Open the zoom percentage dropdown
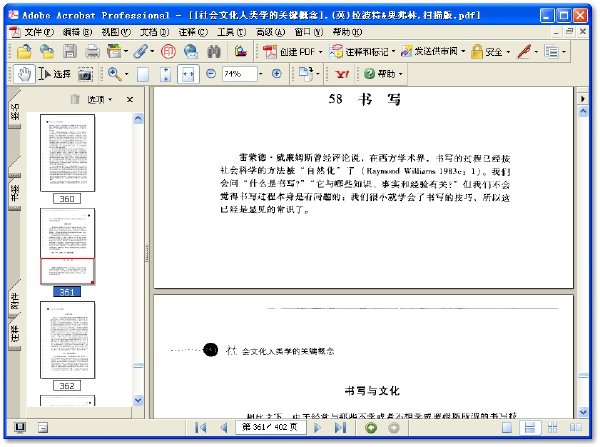The image size is (600, 447). 261,74
